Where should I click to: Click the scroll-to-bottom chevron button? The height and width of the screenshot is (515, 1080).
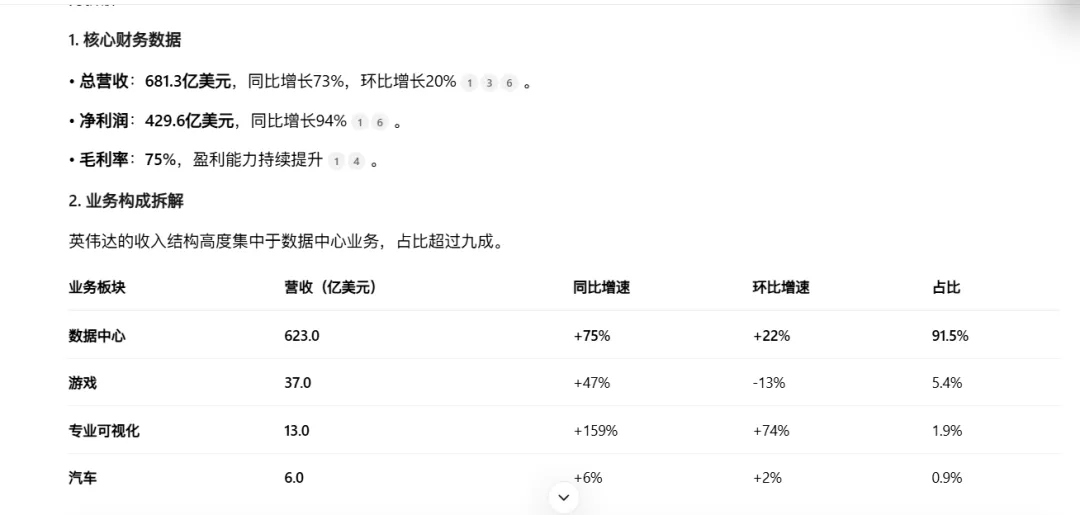[564, 497]
